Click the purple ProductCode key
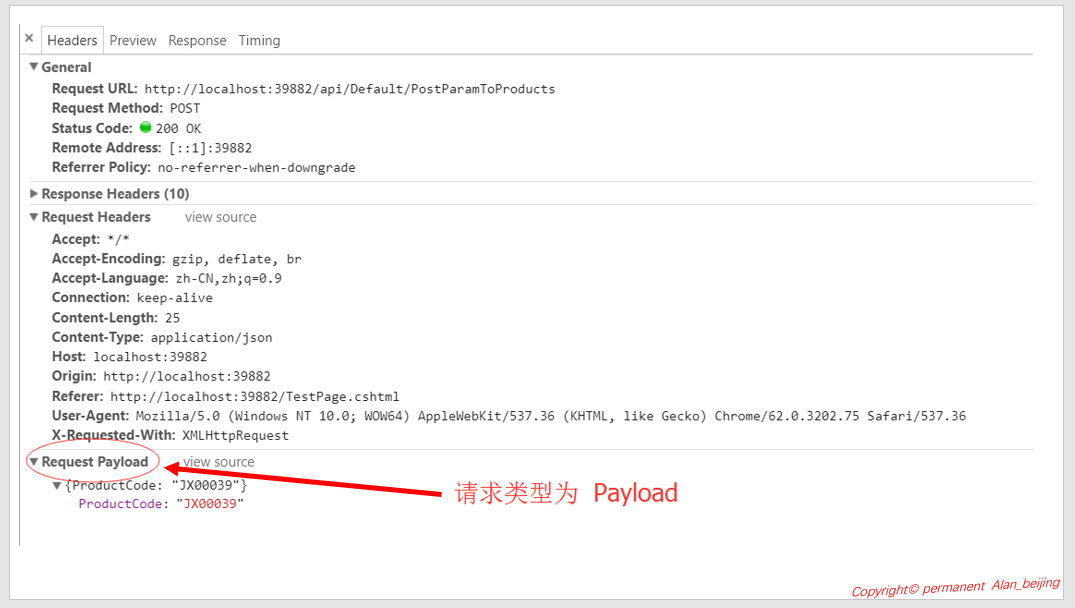The height and width of the screenshot is (608, 1075). 120,504
